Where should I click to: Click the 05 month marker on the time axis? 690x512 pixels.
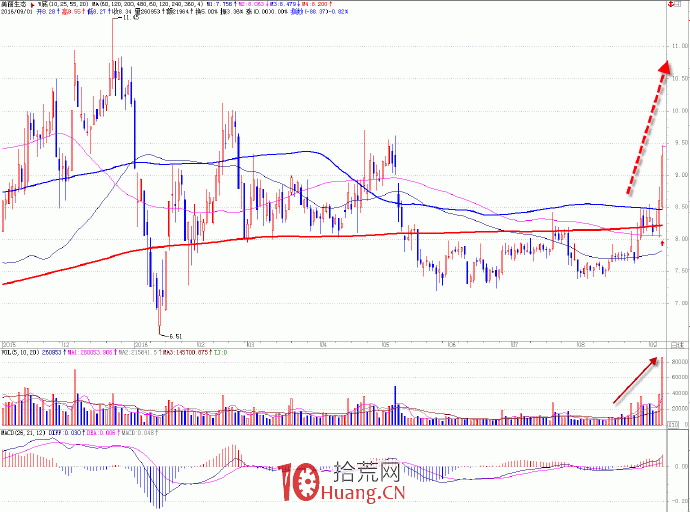[x=385, y=345]
